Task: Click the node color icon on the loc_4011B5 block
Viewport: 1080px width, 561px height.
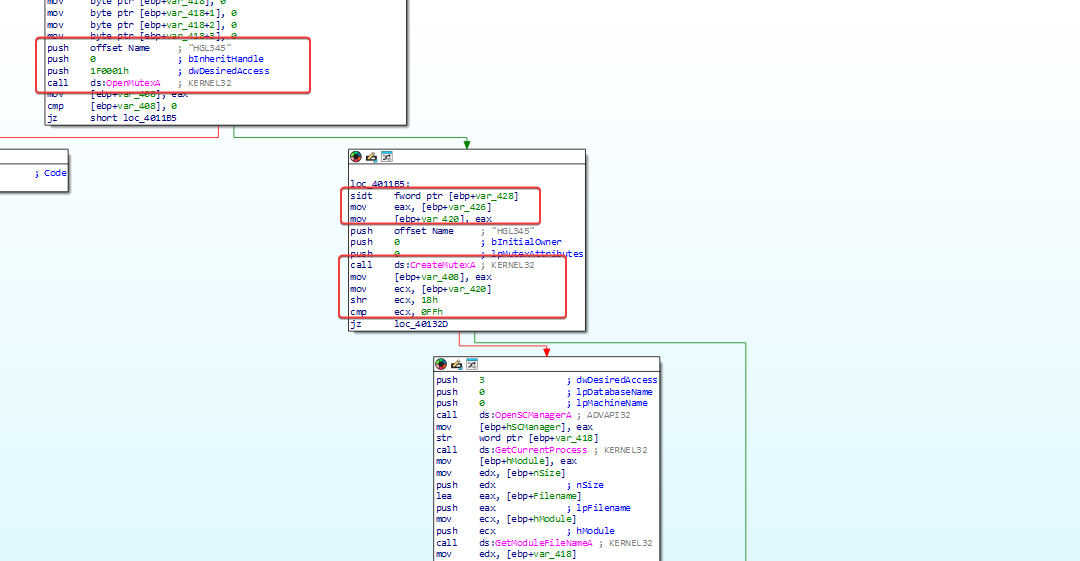Action: coord(356,157)
